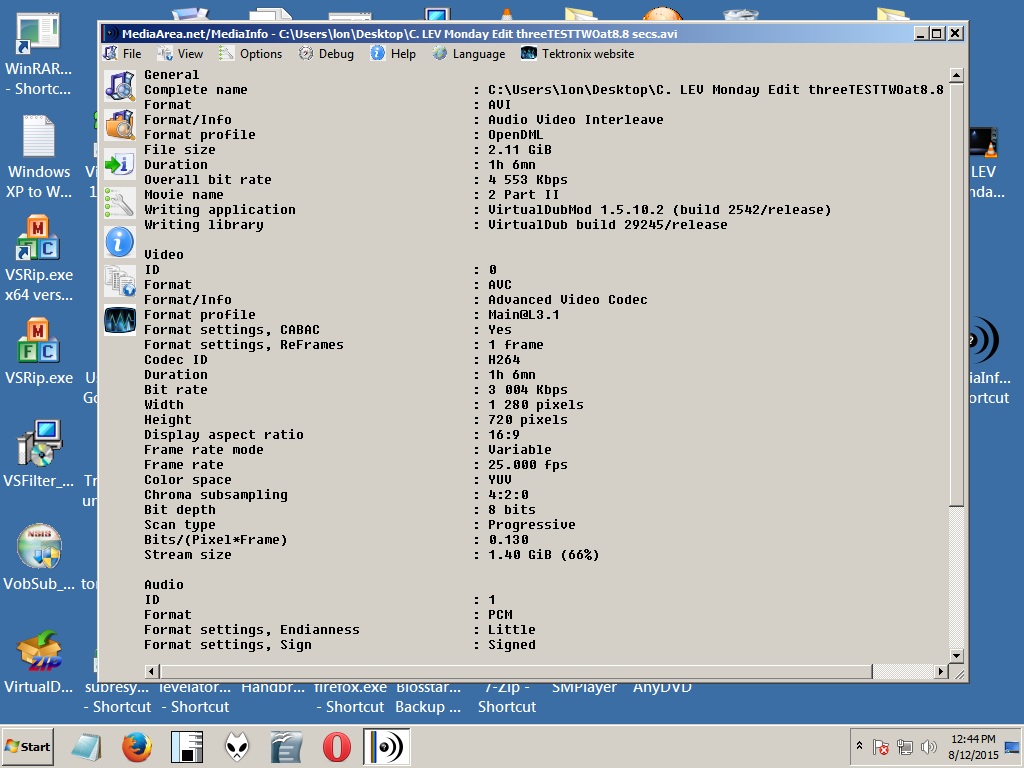This screenshot has width=1024, height=768.
Task: Open the File menu
Action: [123, 54]
